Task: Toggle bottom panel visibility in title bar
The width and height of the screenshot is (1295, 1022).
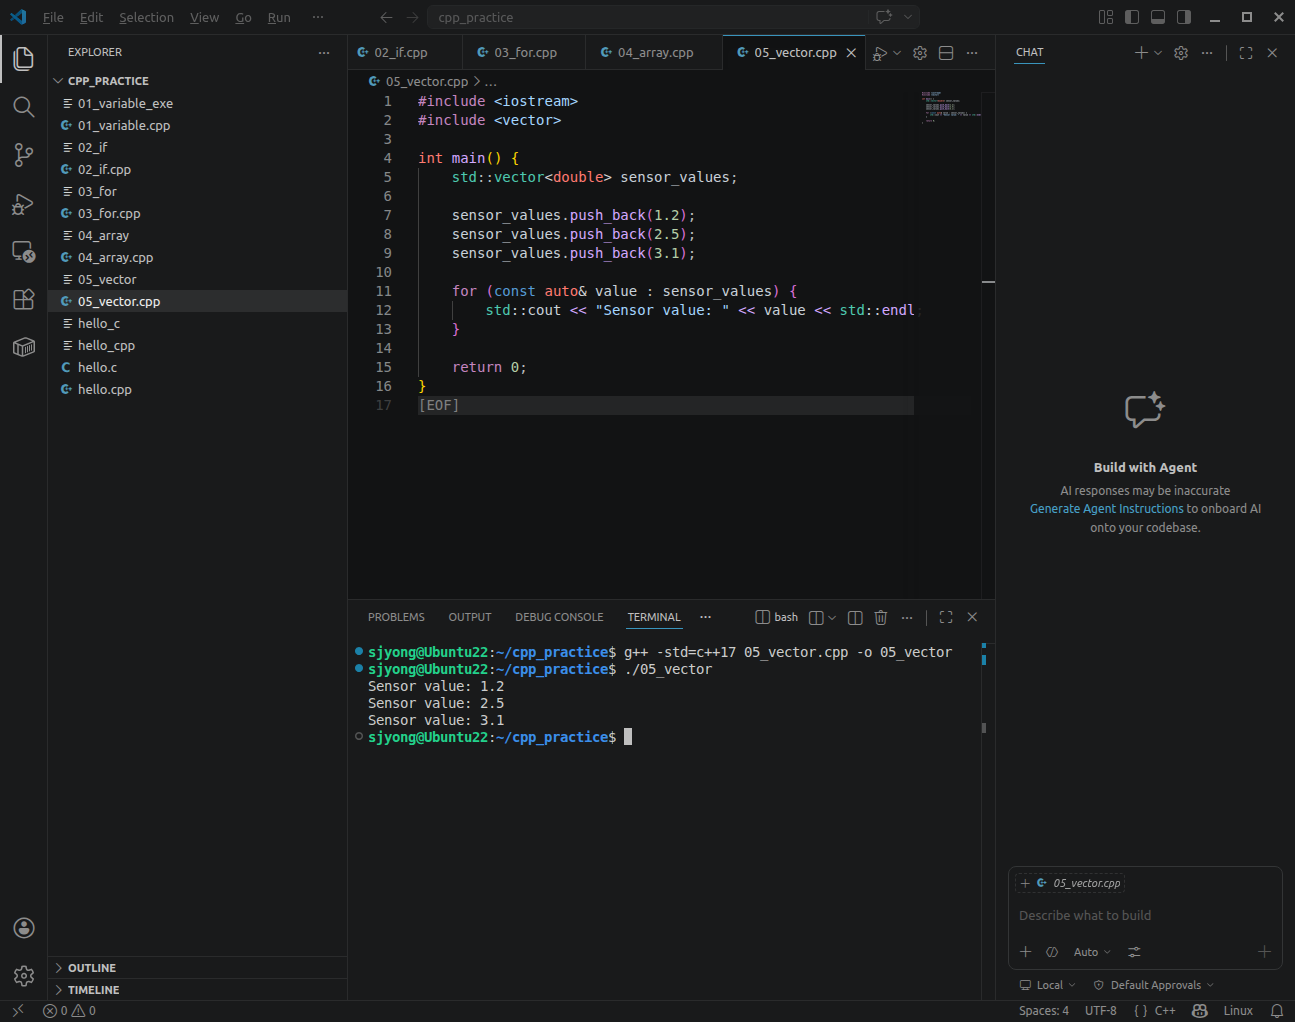Action: pyautogui.click(x=1158, y=17)
